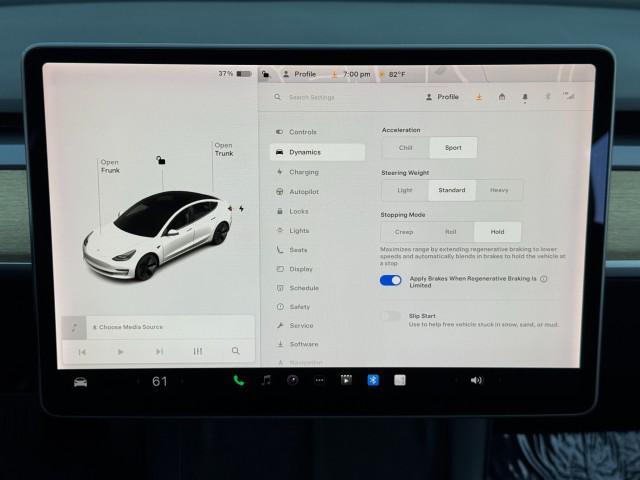This screenshot has height=480, width=640.
Task: Go to Autopilot settings
Action: click(303, 191)
